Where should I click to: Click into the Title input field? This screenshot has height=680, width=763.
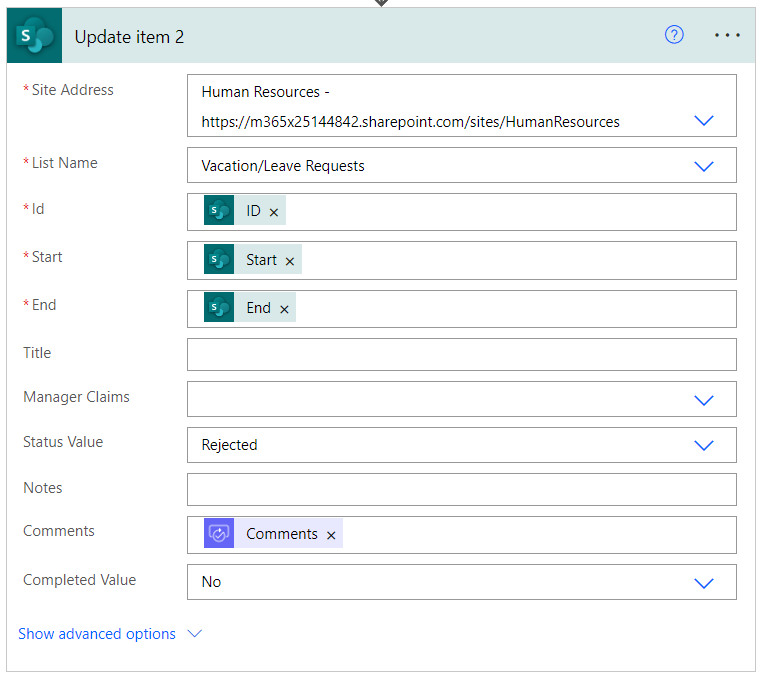click(462, 354)
